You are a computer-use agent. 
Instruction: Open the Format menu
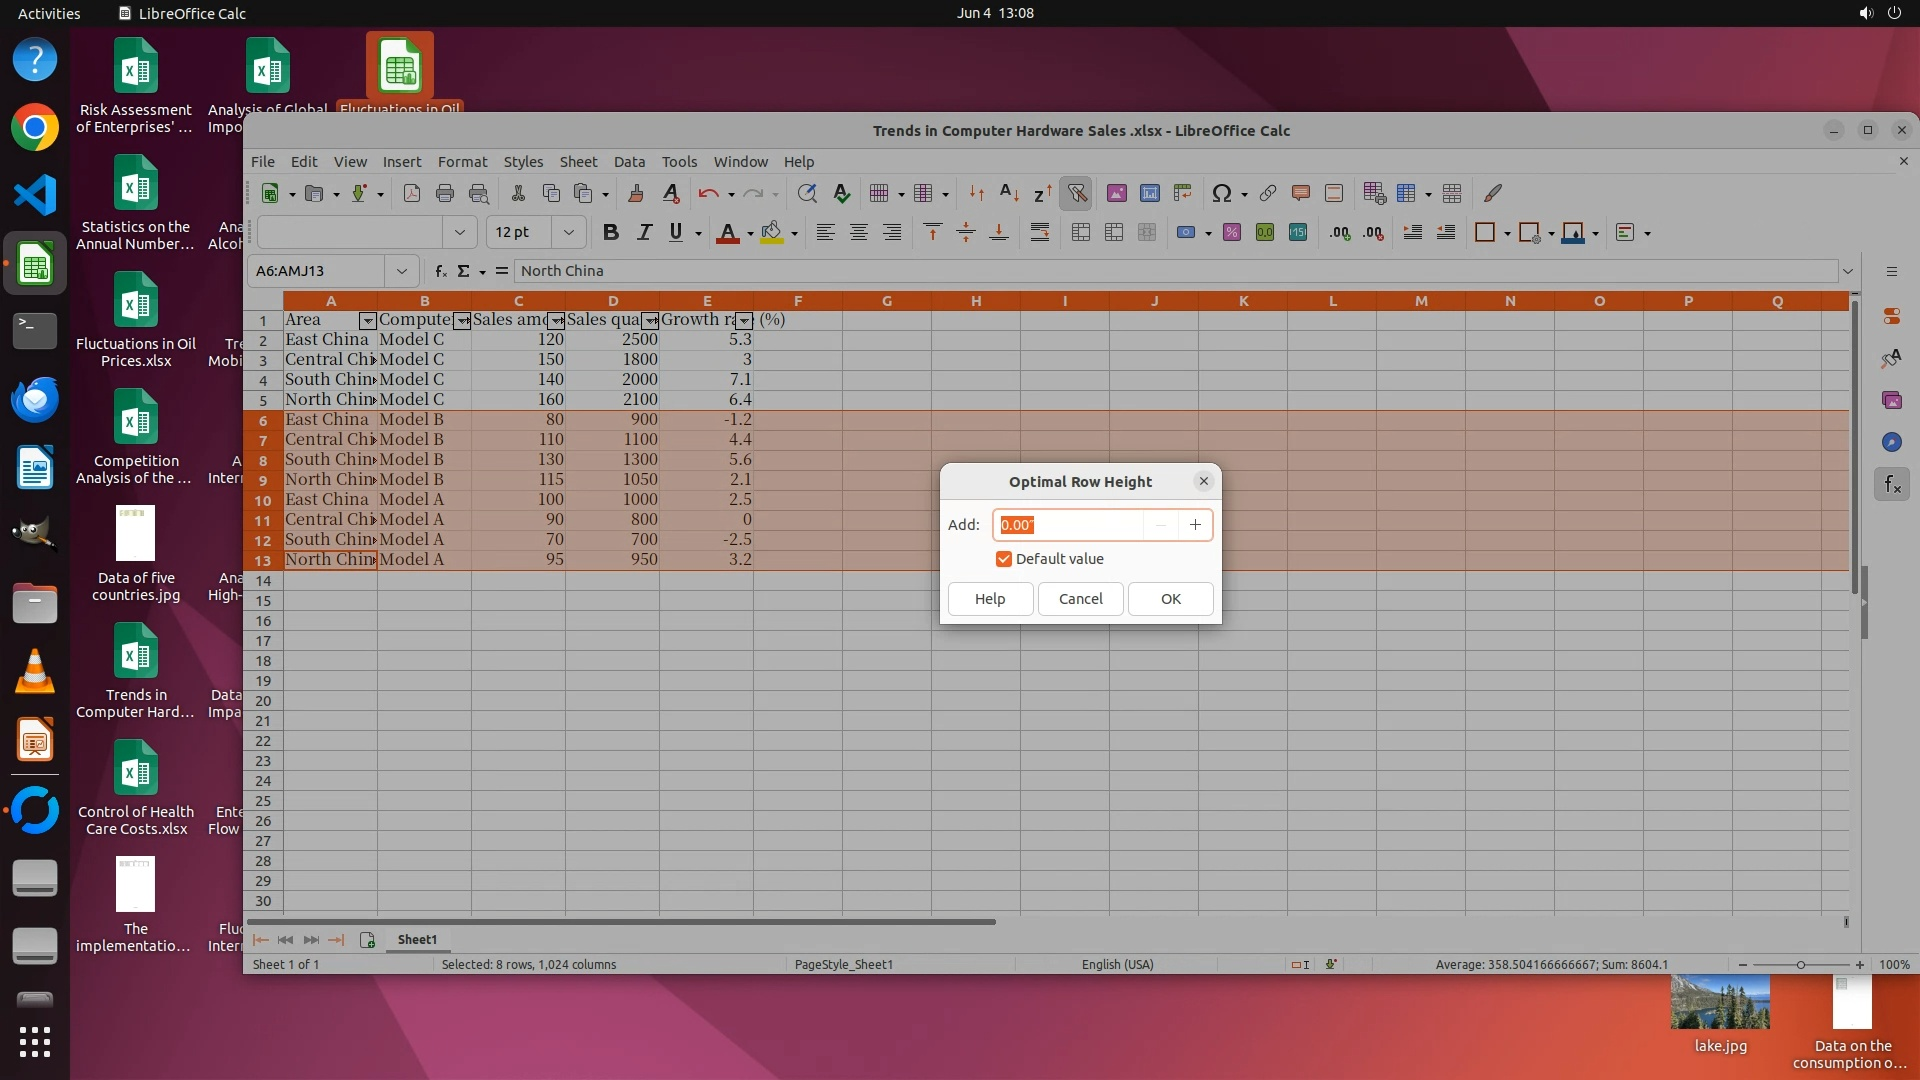click(462, 162)
